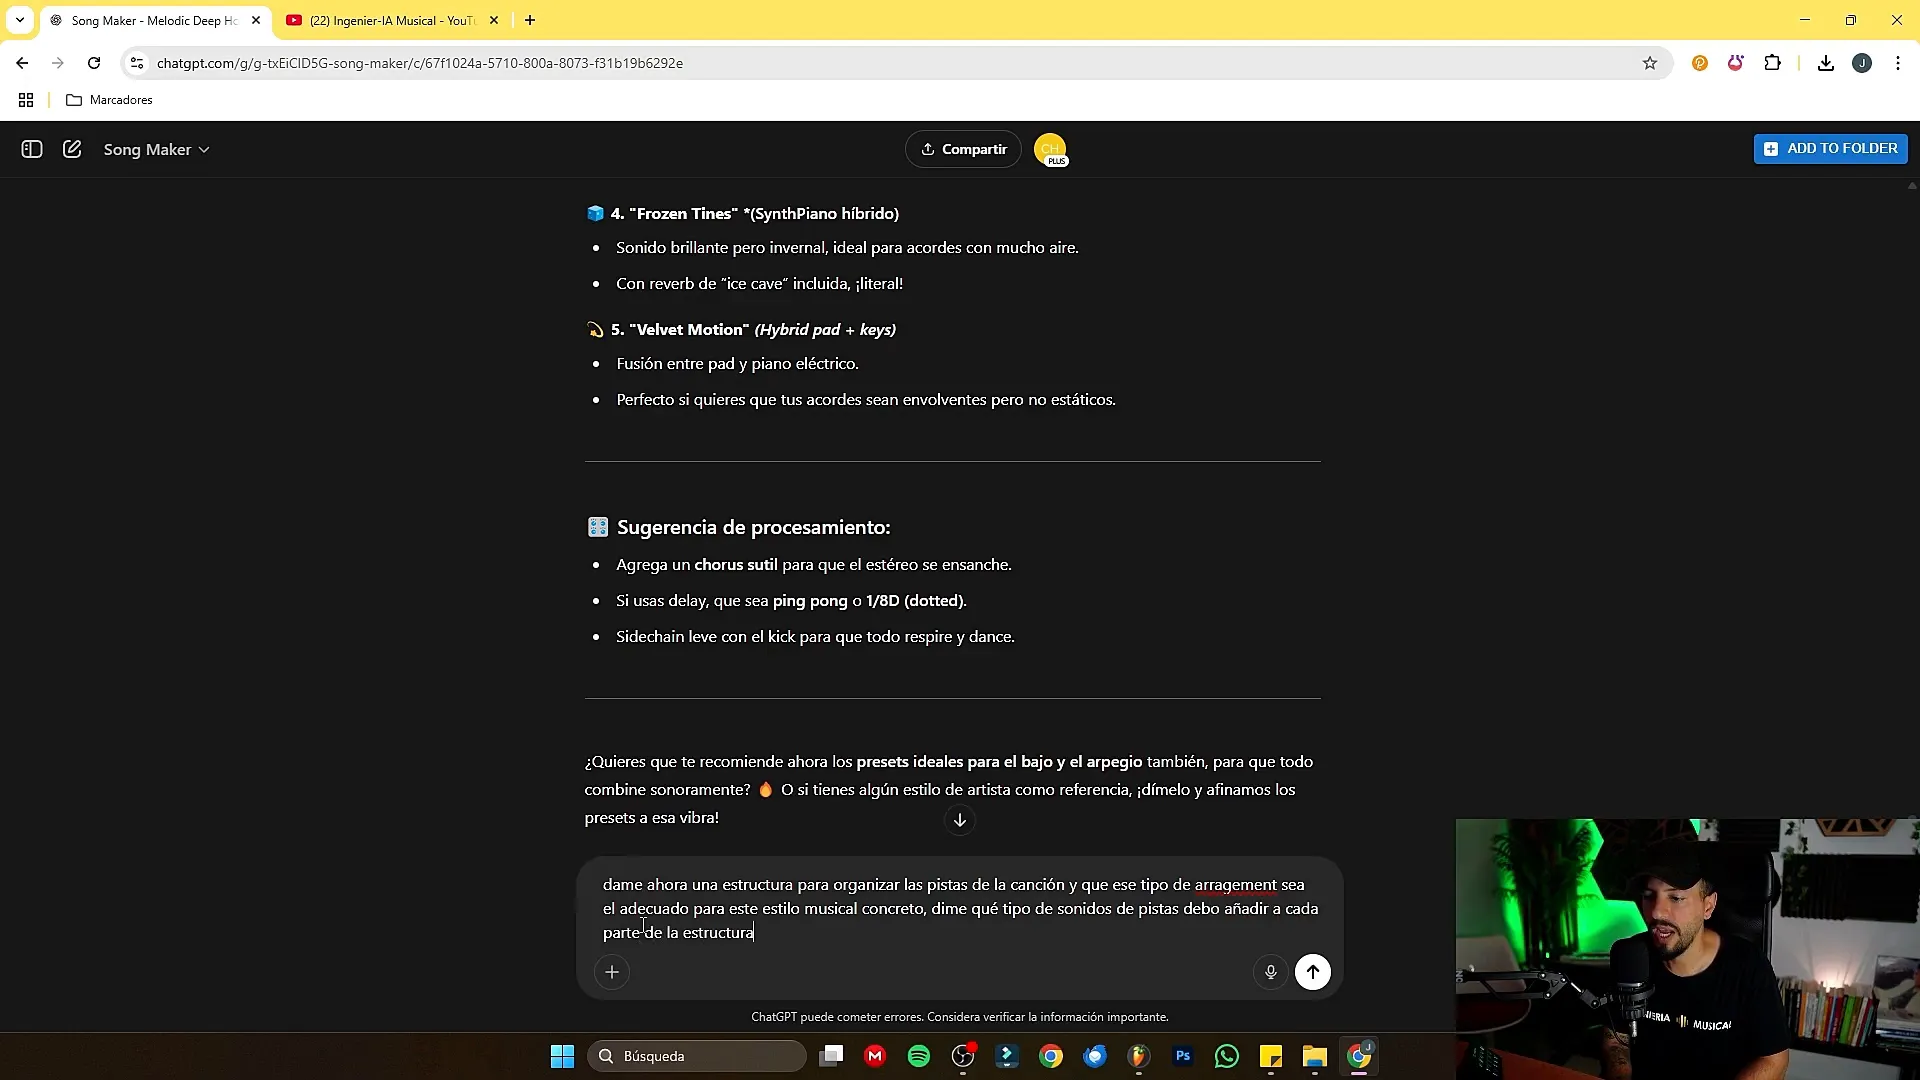Click inside the message text box
The height and width of the screenshot is (1080, 1920).
tap(960, 908)
